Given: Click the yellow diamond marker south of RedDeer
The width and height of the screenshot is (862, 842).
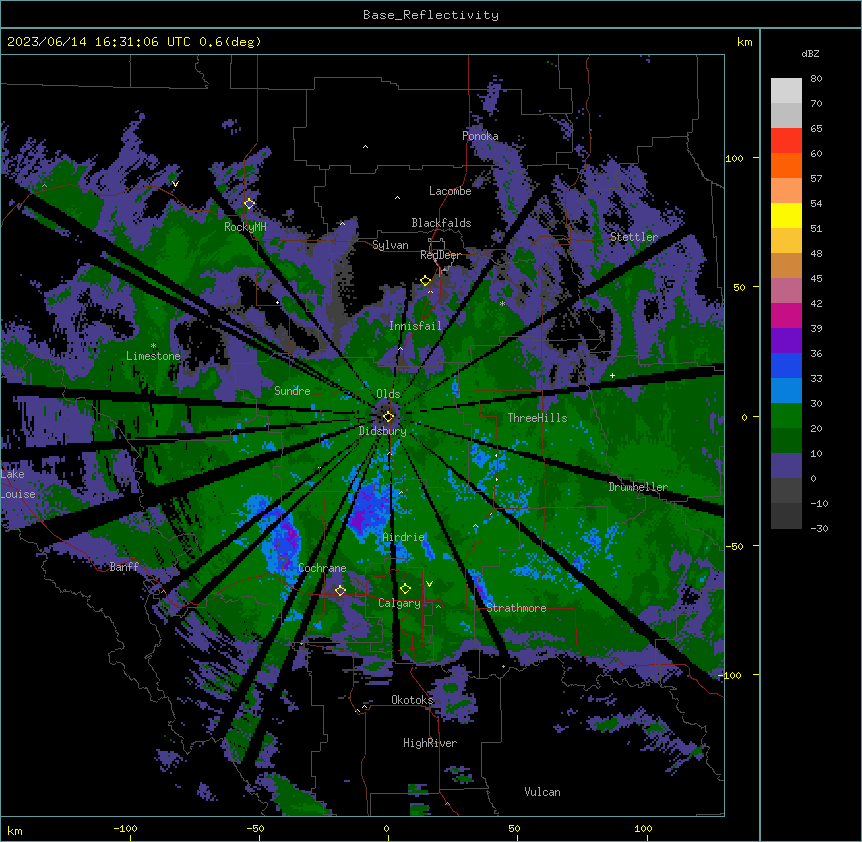Looking at the screenshot, I should pyautogui.click(x=426, y=281).
